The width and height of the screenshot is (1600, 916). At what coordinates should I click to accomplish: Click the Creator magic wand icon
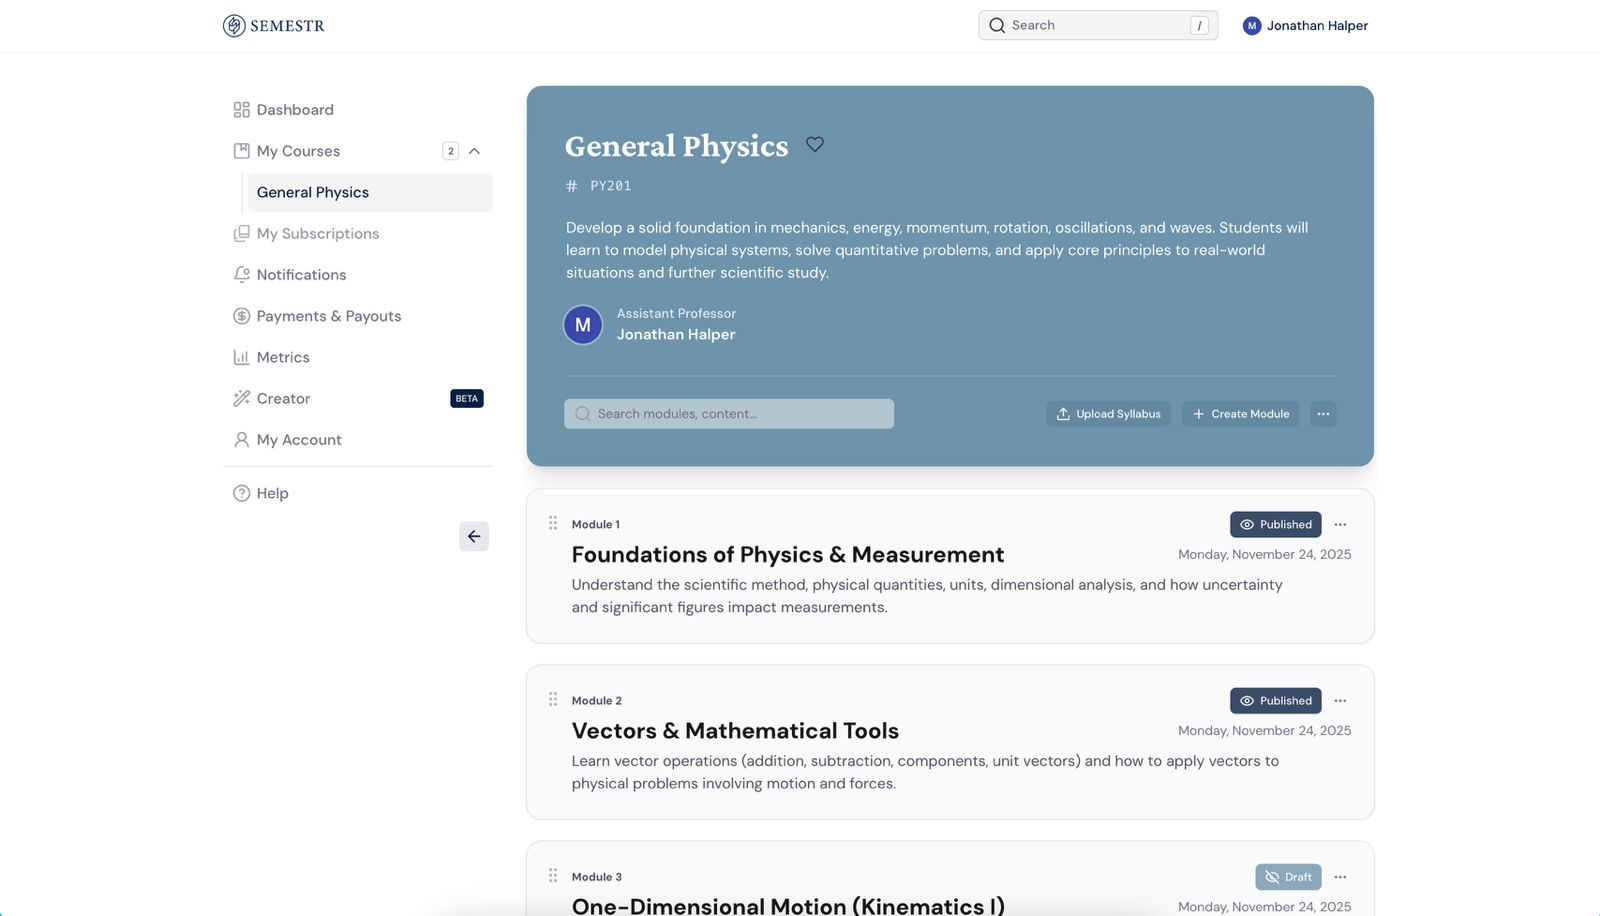click(241, 398)
